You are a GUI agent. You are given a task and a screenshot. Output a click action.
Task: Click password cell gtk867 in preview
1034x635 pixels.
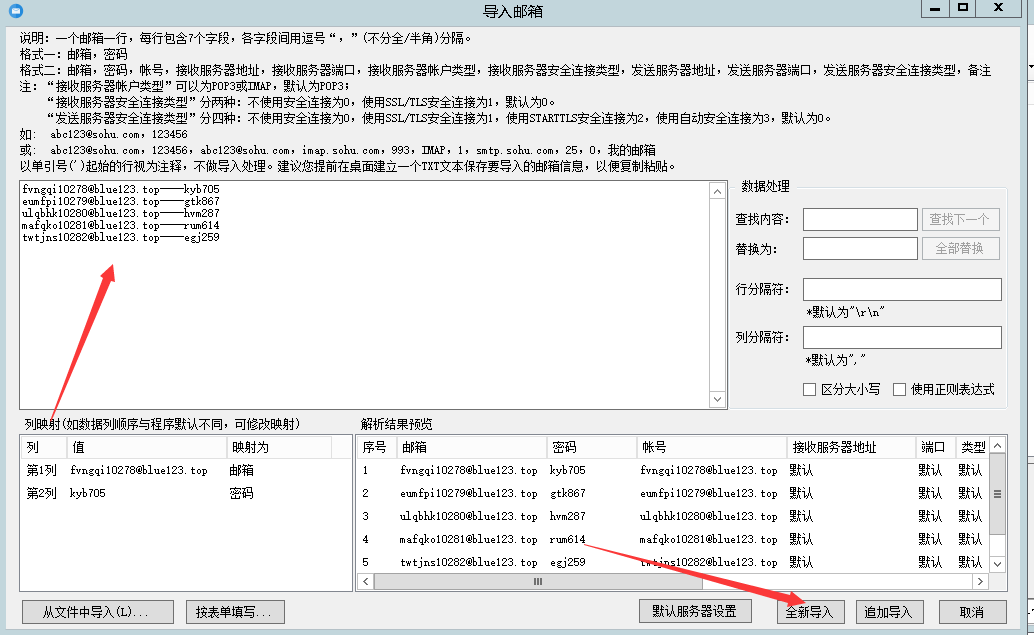(x=567, y=493)
